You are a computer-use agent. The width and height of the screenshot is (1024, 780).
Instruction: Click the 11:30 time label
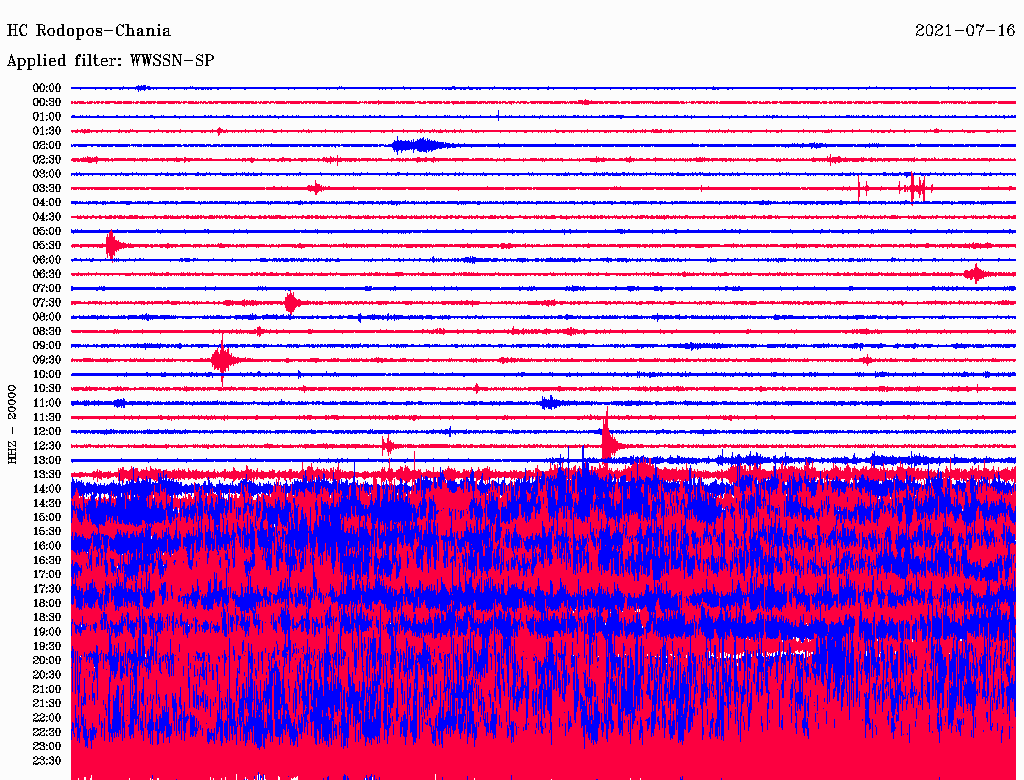tap(47, 417)
